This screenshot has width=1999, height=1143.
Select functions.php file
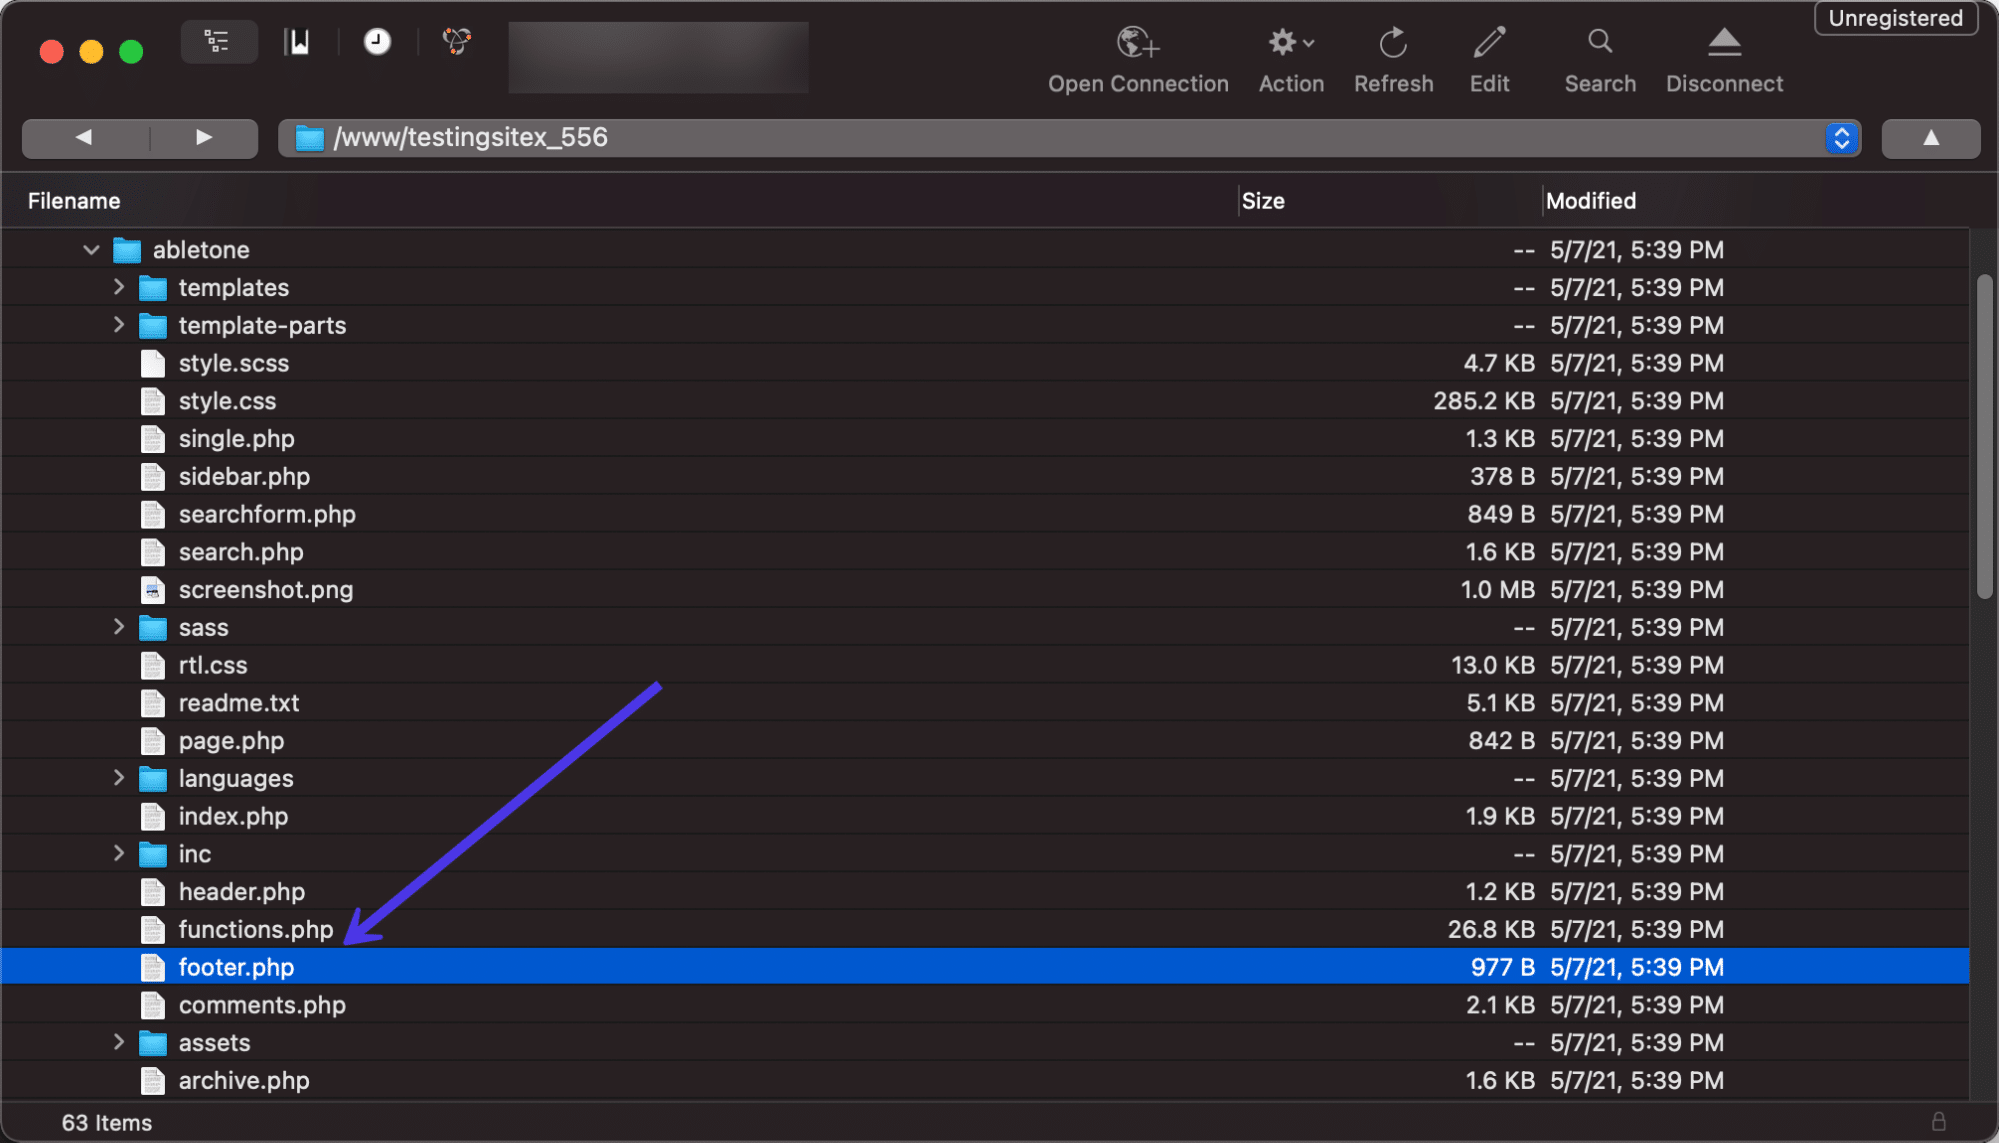(x=255, y=929)
